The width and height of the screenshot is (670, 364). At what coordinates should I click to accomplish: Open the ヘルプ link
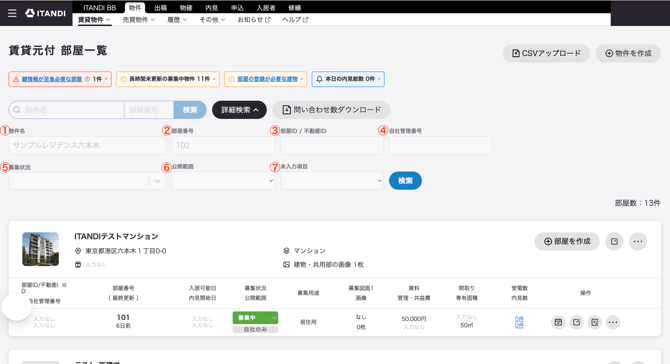295,20
